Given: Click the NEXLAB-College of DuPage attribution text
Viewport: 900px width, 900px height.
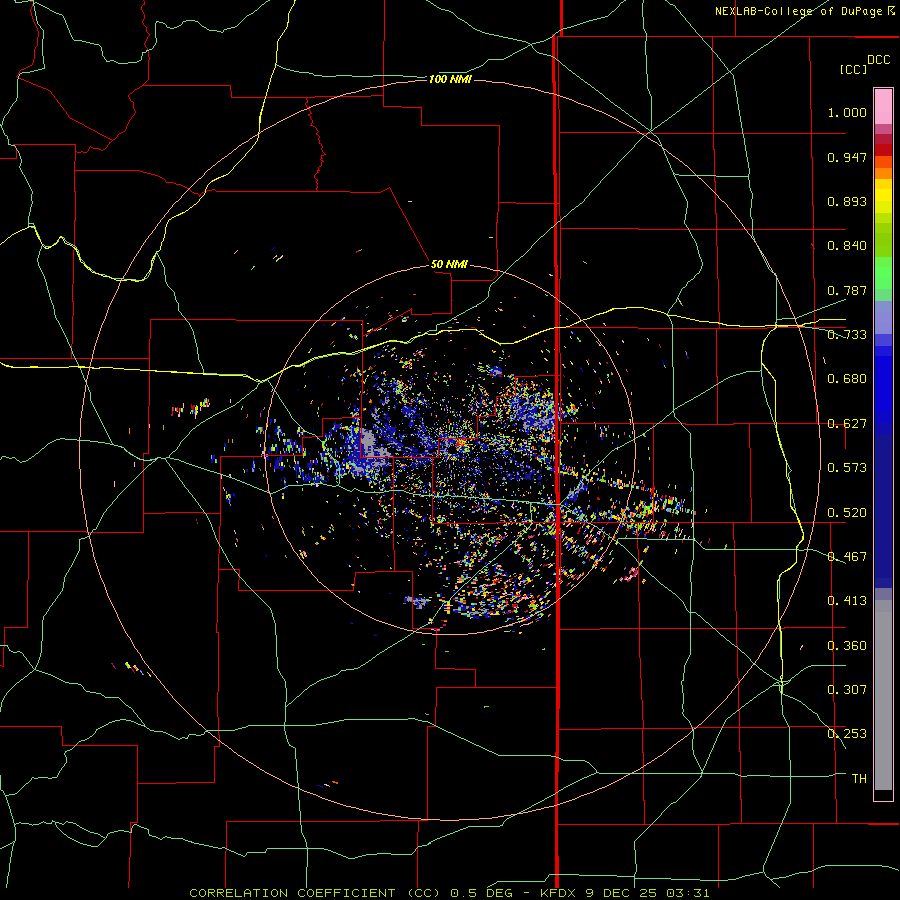Looking at the screenshot, I should point(804,11).
